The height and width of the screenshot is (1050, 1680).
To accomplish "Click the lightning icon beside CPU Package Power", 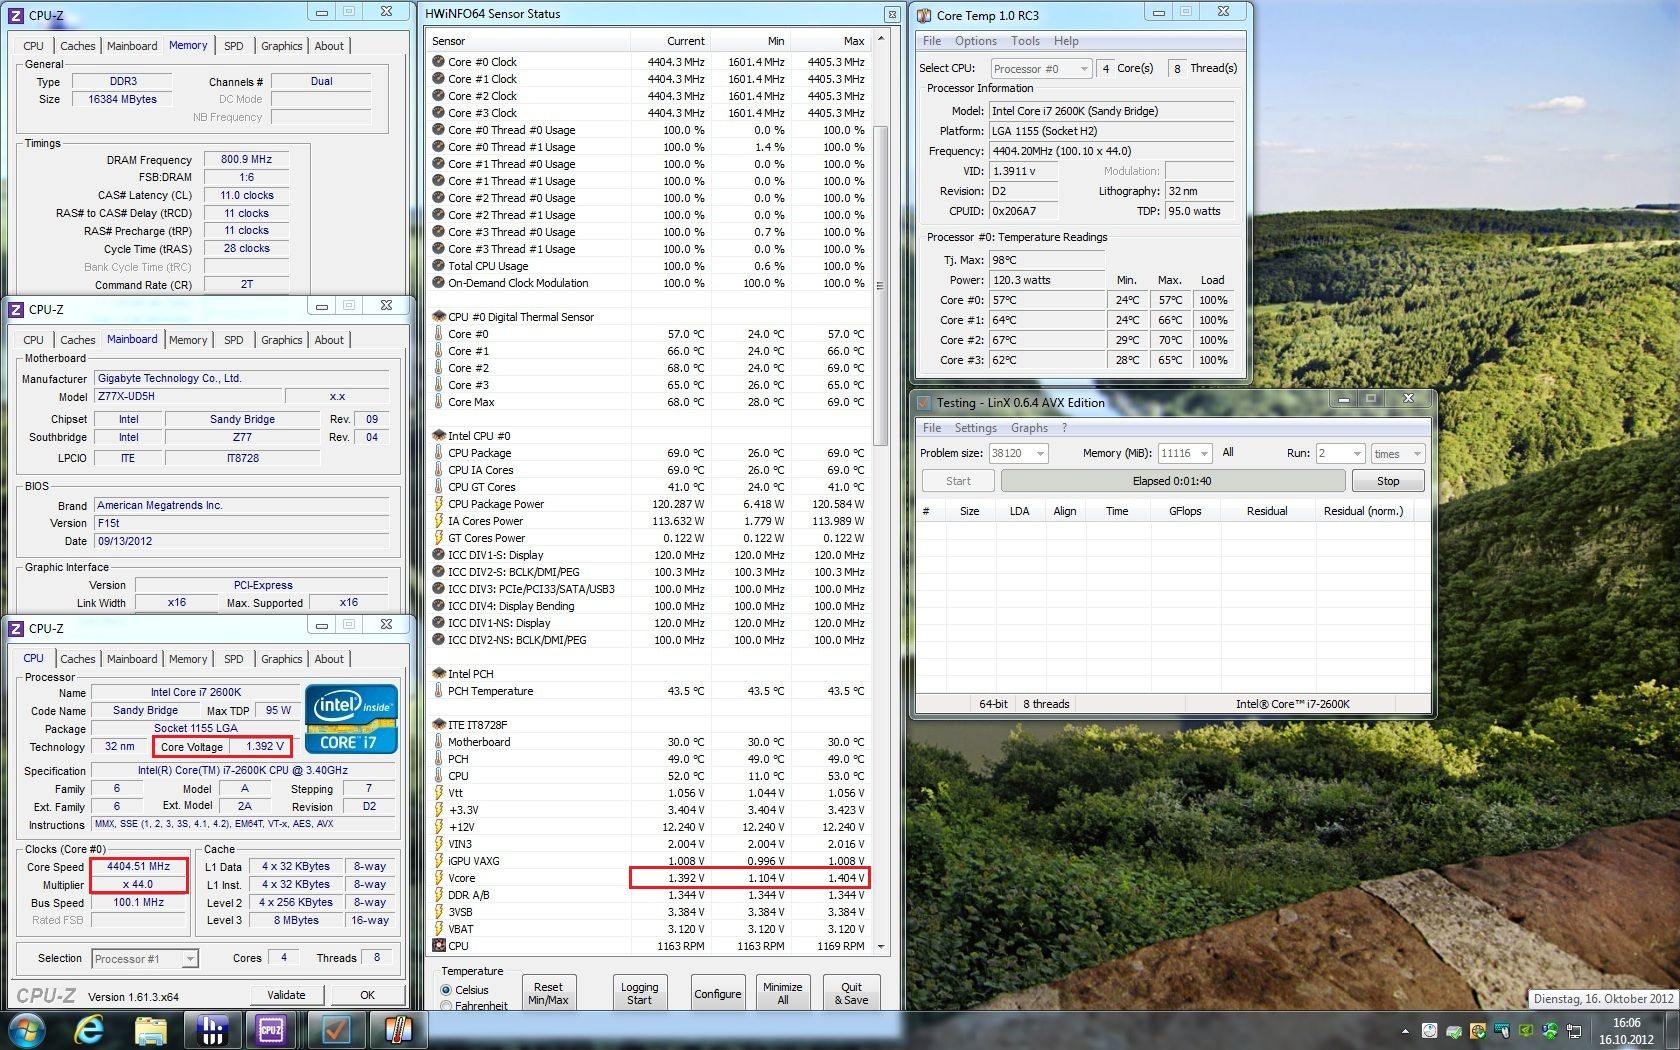I will tap(438, 504).
